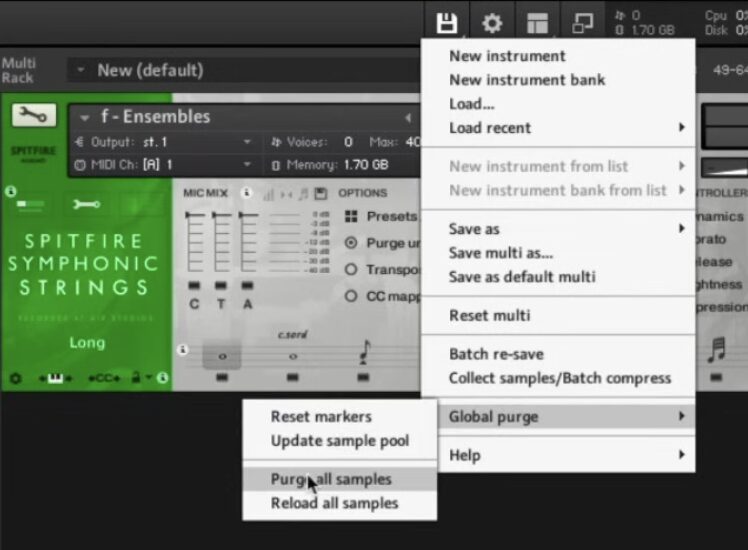
Task: Click the workspace layout panel icon
Action: click(537, 22)
